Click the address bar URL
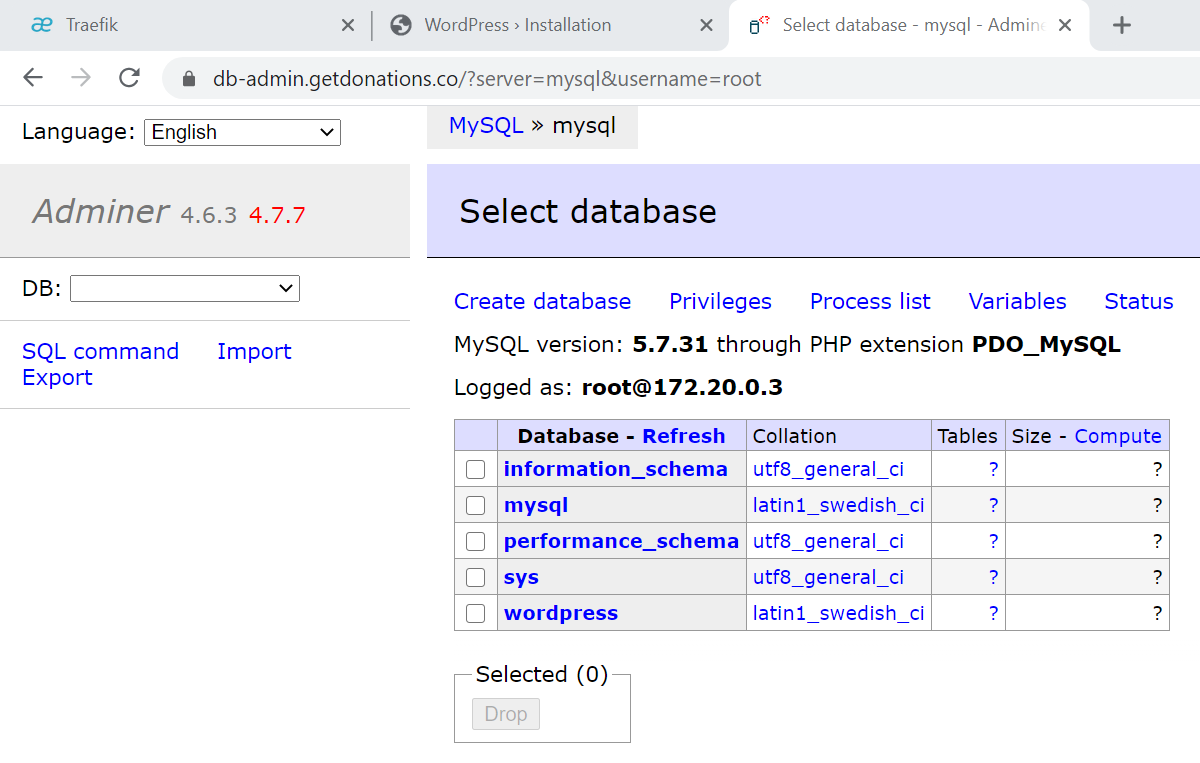The width and height of the screenshot is (1200, 763). [487, 78]
